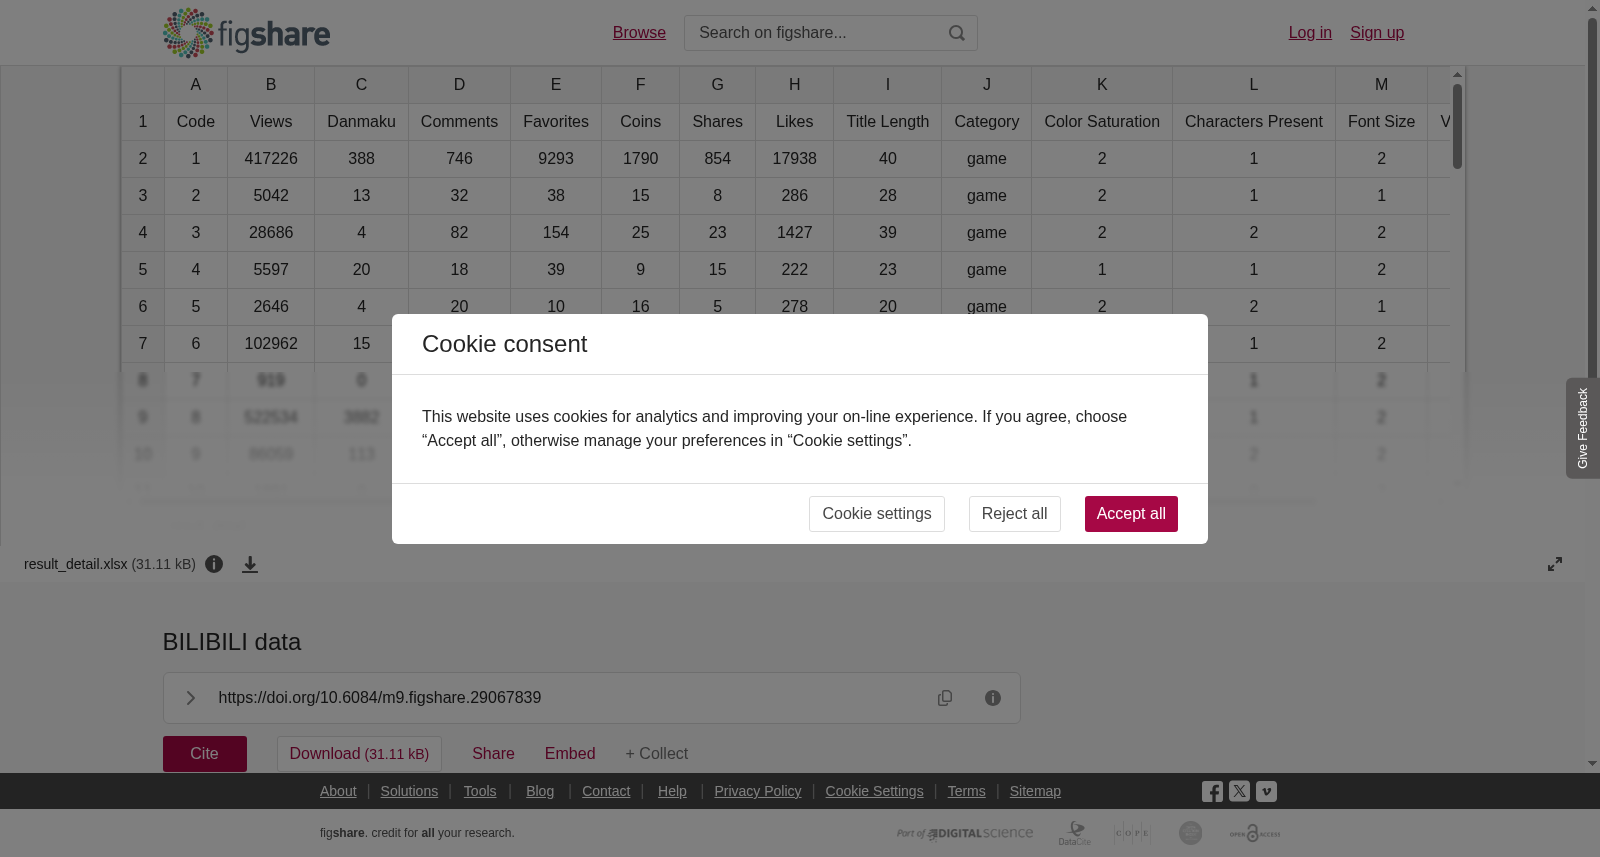Open figshare's X (Twitter) icon
This screenshot has width=1600, height=857.
tap(1239, 791)
